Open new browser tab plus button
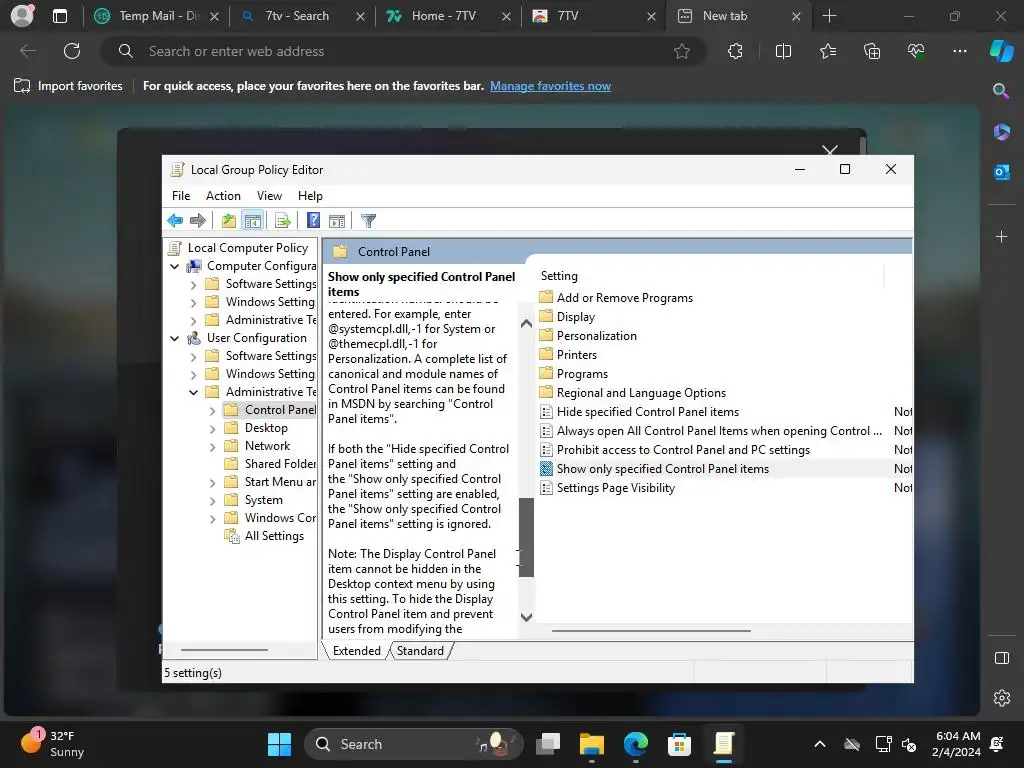This screenshot has width=1024, height=768. 829,16
